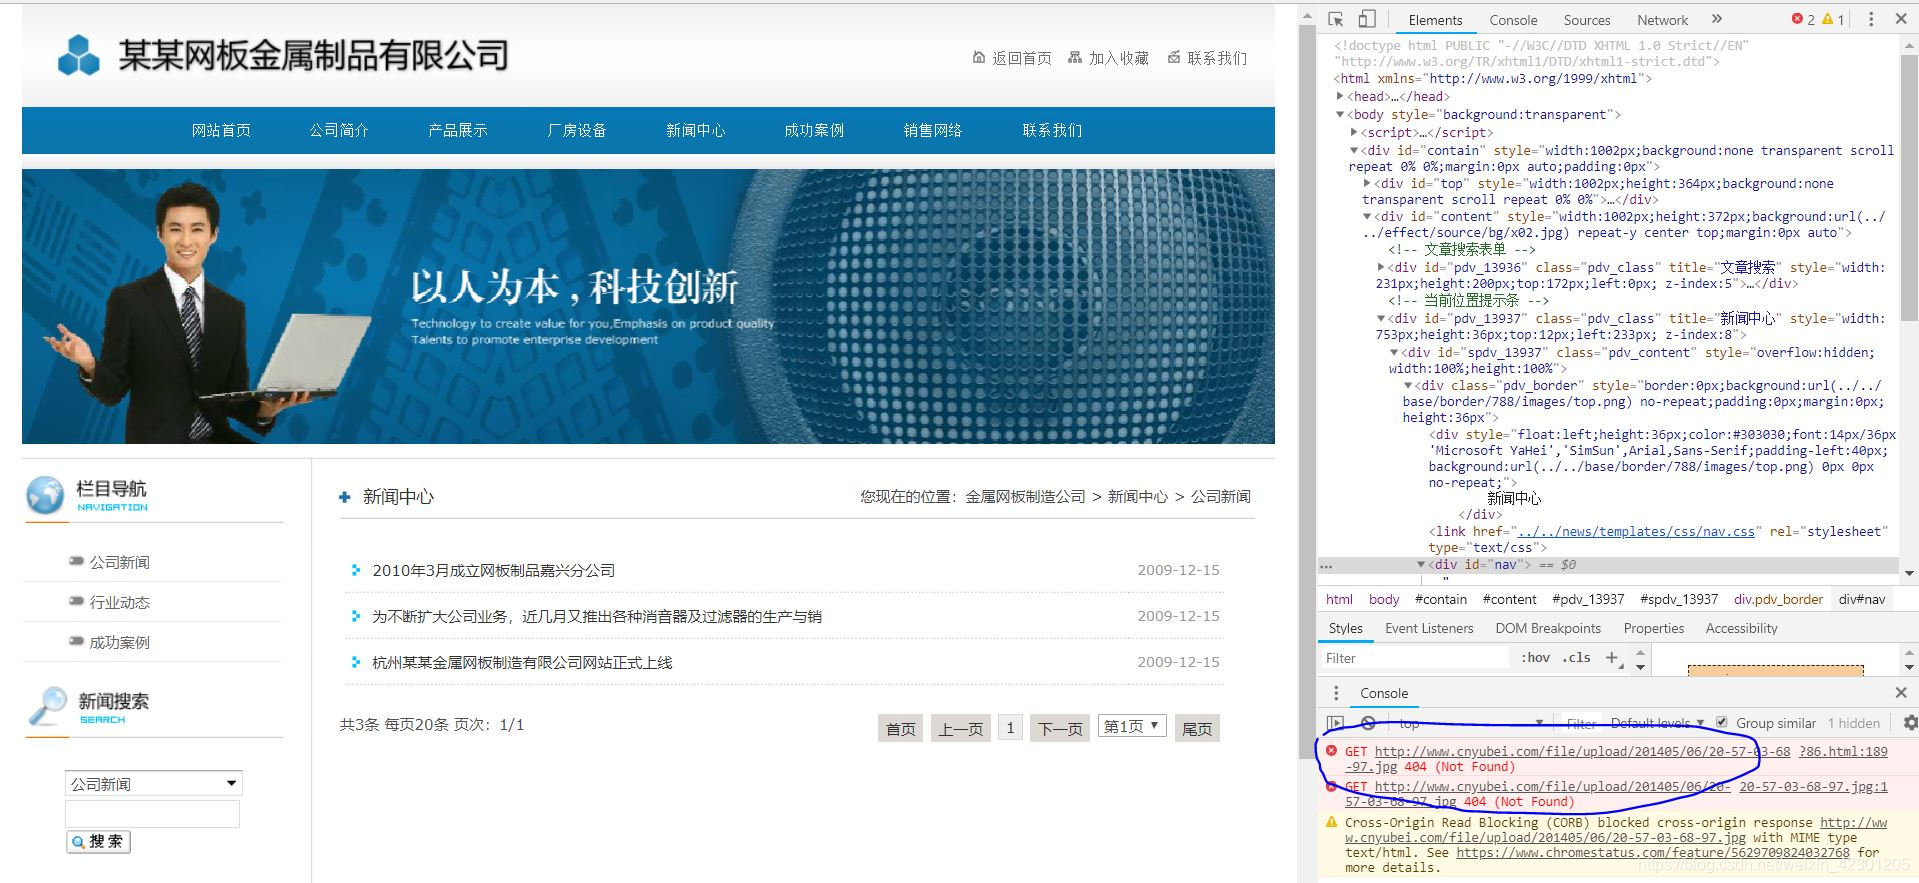Add a new style rule with plus icon
The image size is (1919, 883).
(x=1612, y=658)
